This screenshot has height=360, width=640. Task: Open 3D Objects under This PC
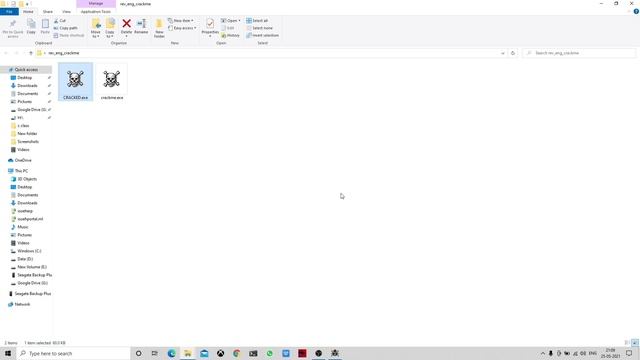[27, 179]
